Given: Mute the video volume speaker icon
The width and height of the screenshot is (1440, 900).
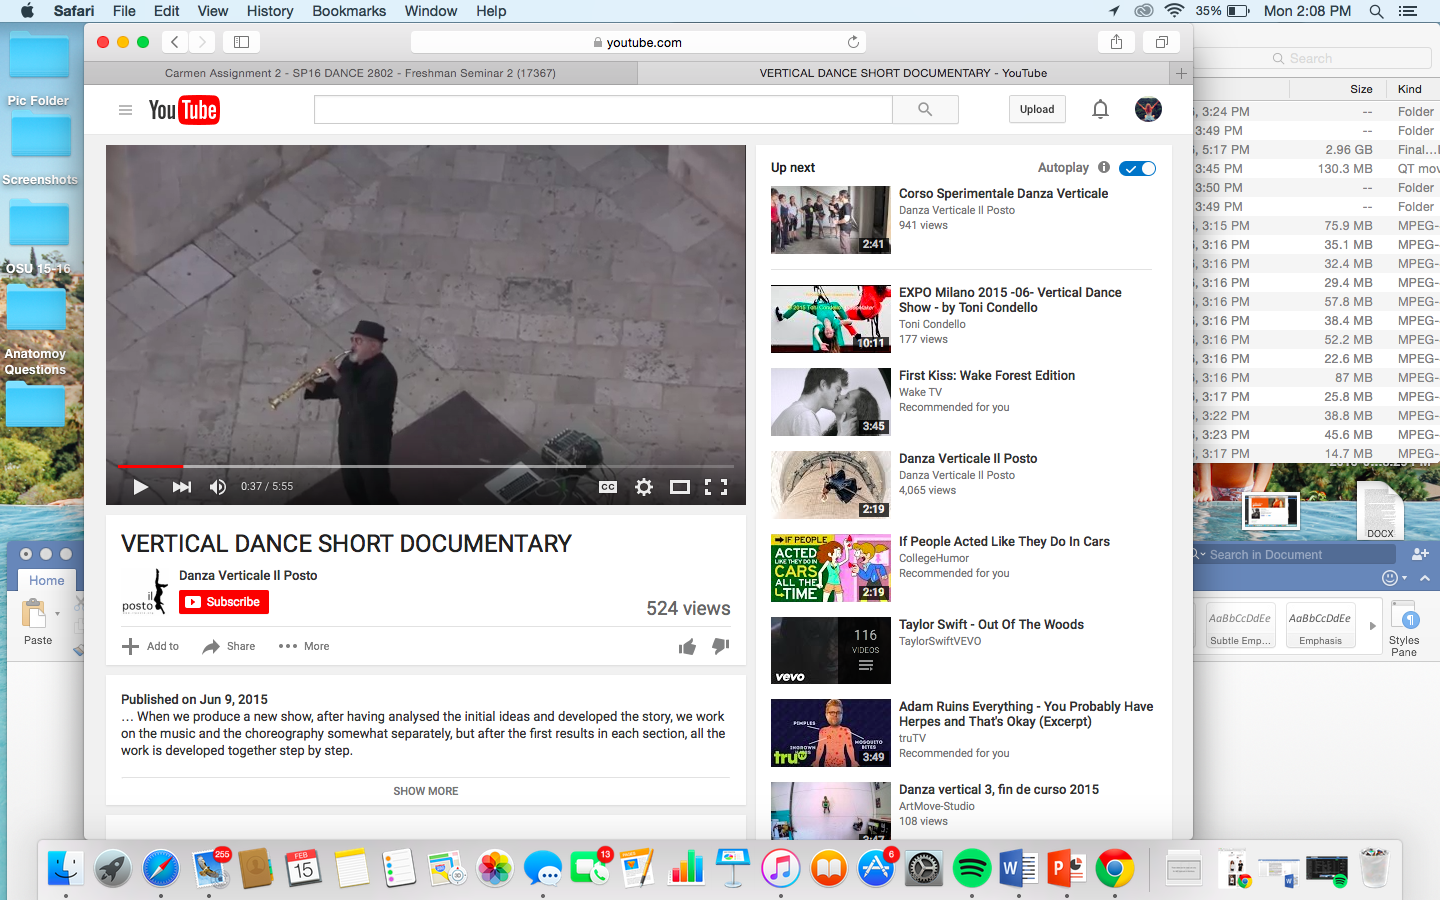Looking at the screenshot, I should [218, 487].
